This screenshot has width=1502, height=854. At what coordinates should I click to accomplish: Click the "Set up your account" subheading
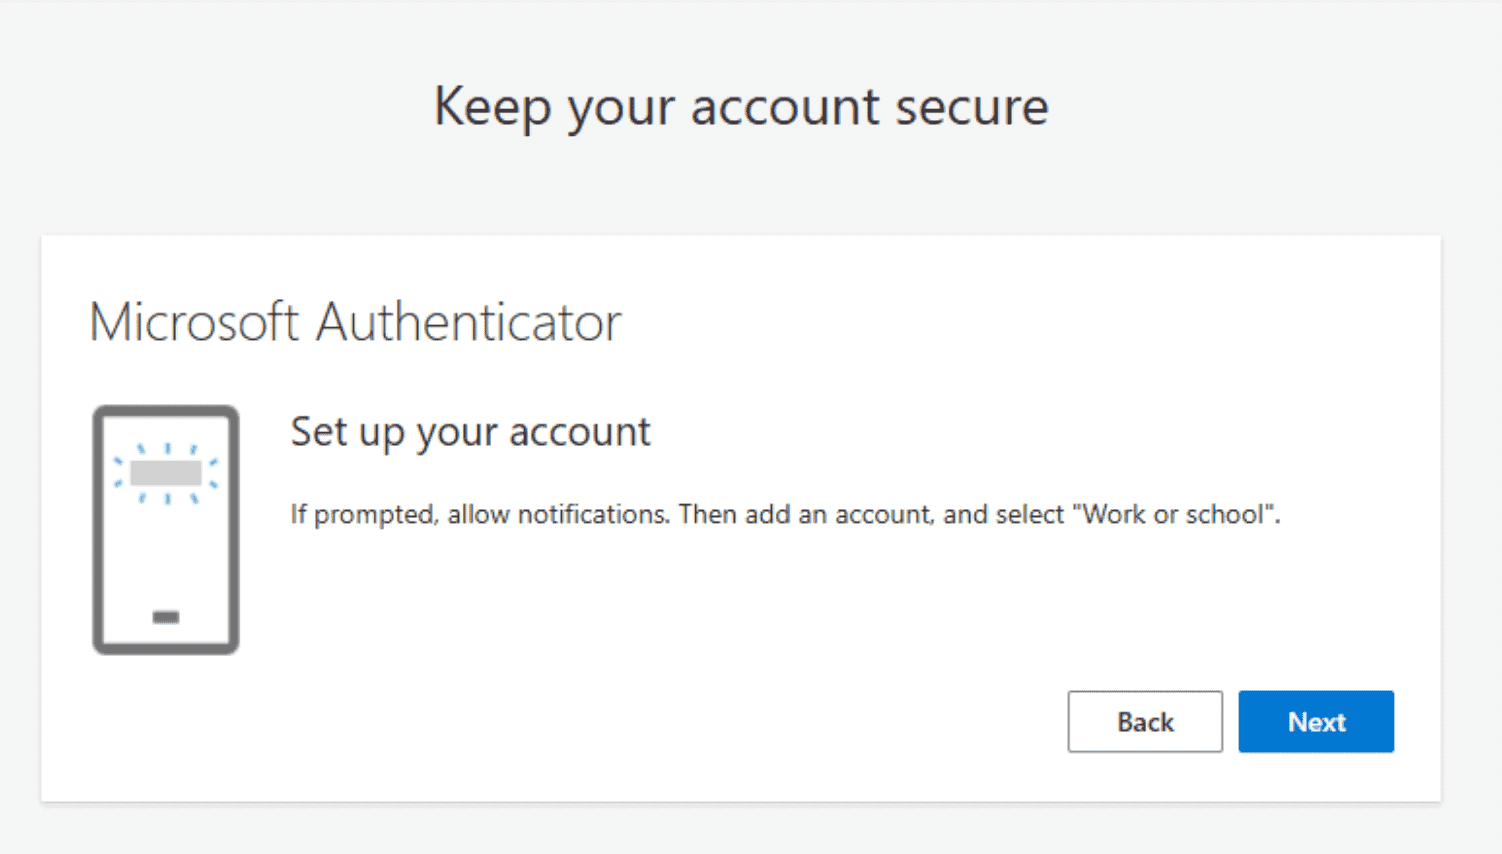pyautogui.click(x=470, y=432)
